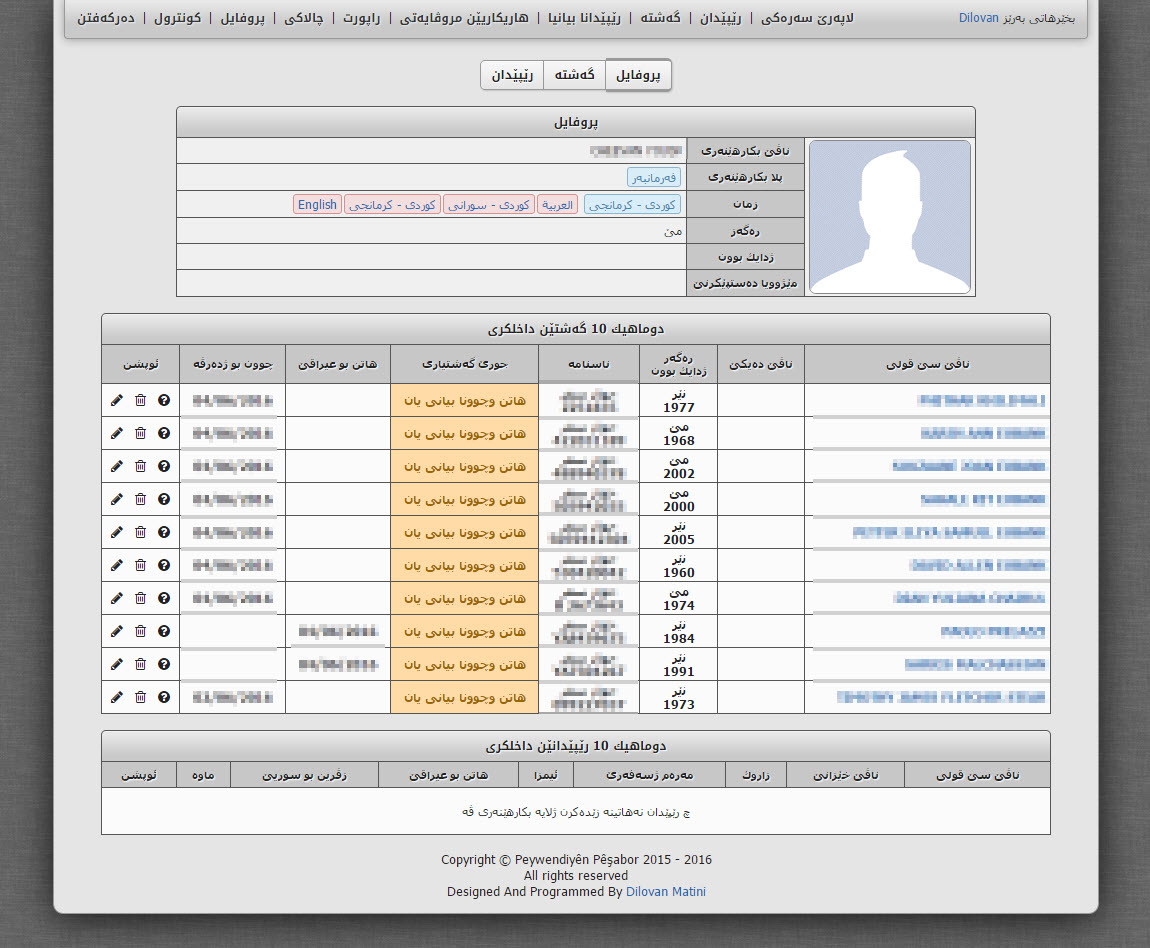Image resolution: width=1150 pixels, height=948 pixels.
Task: Click the جورێ گەشتیارێ column header
Action: tap(464, 364)
